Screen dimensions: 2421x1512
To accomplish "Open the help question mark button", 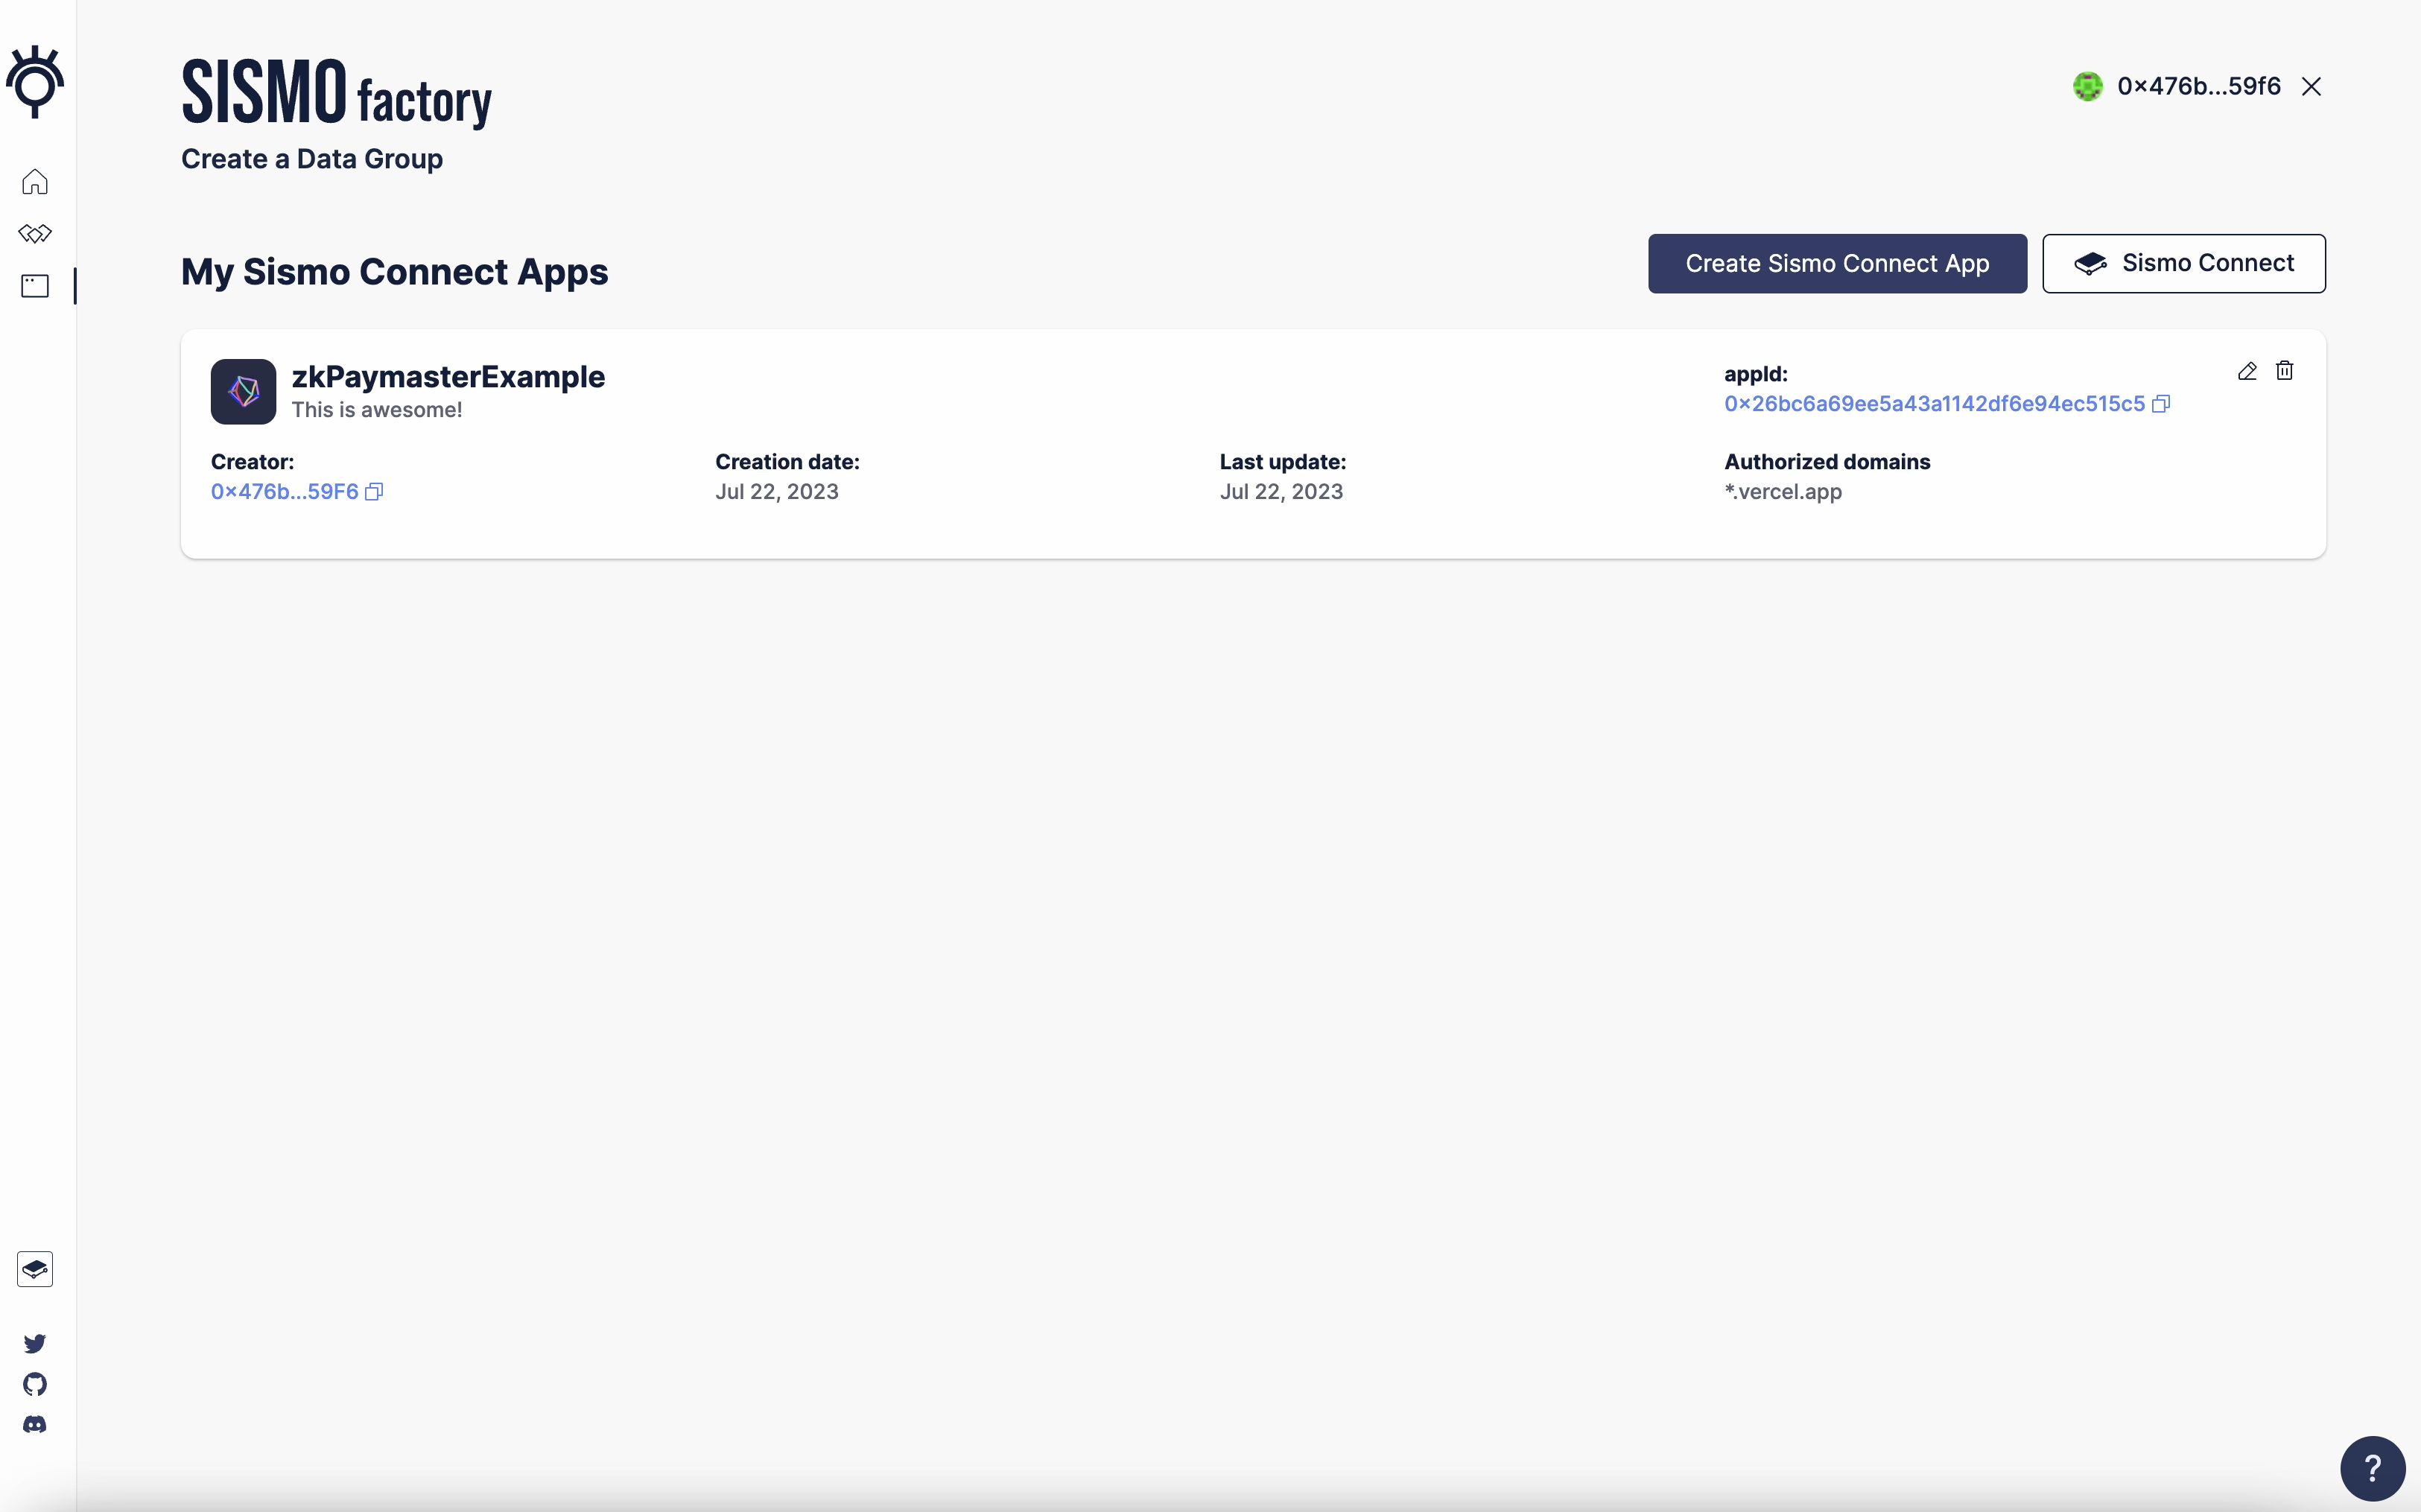I will click(x=2372, y=1469).
